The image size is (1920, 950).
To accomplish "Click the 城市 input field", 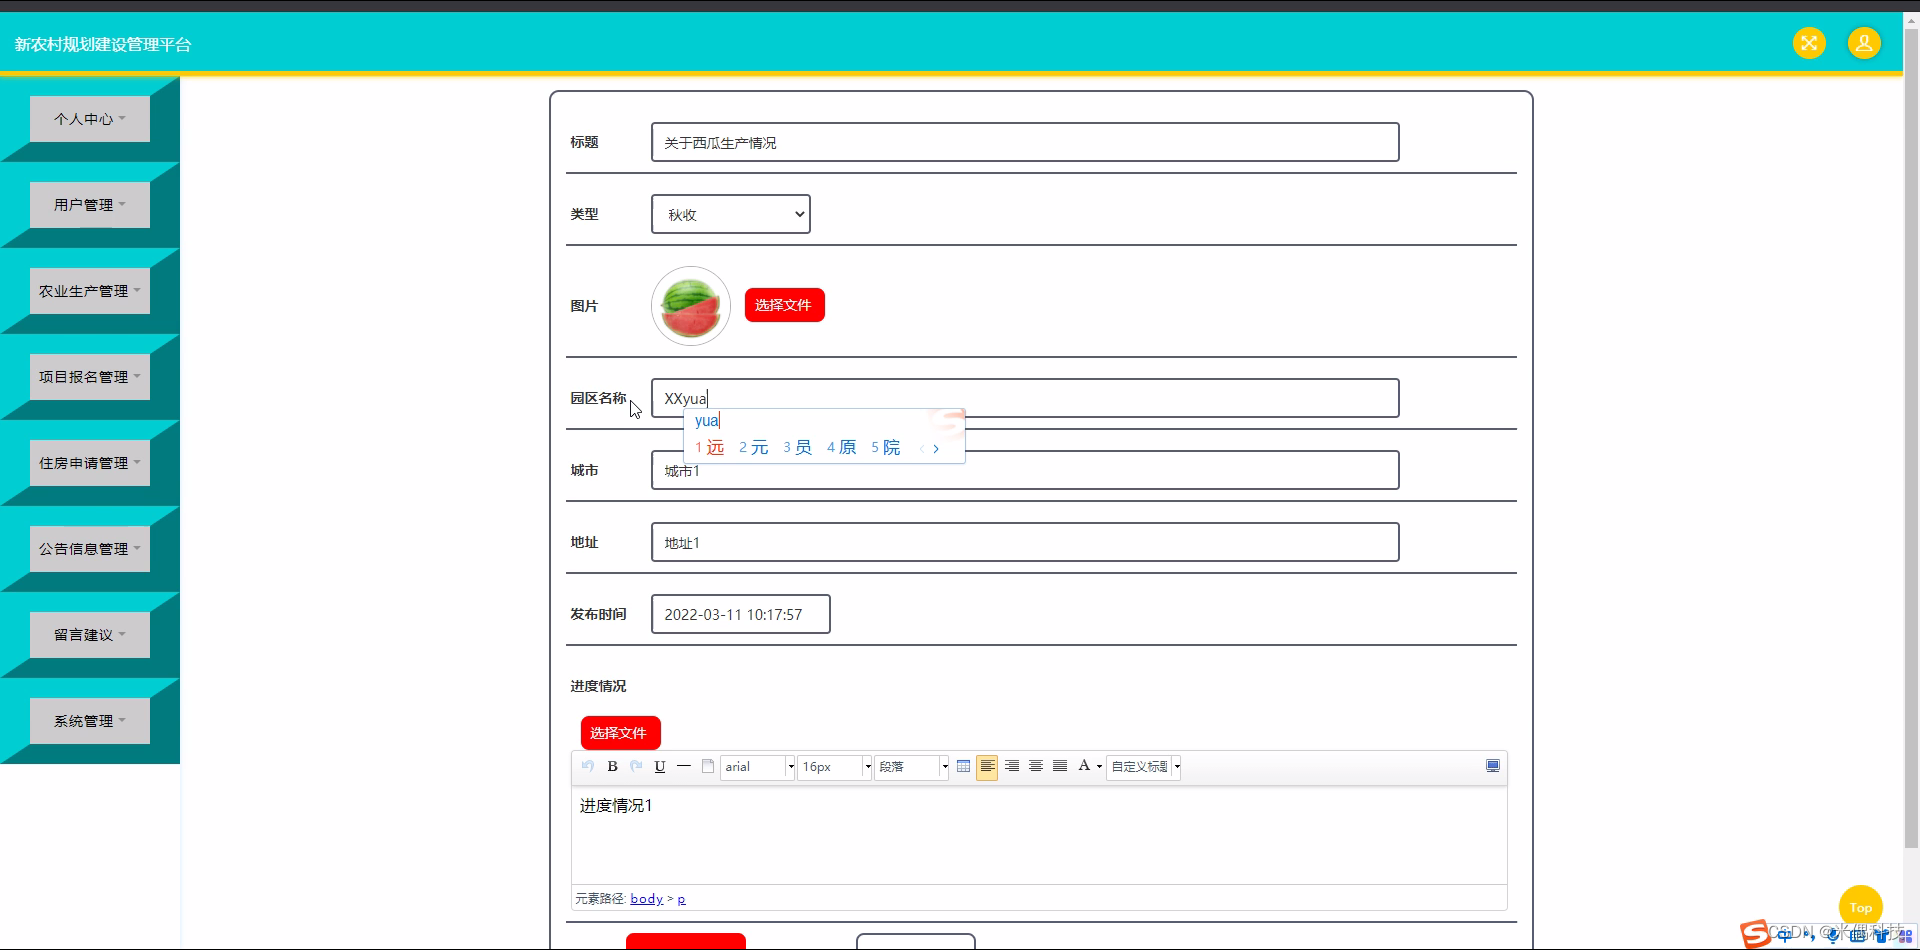I will [x=1025, y=470].
